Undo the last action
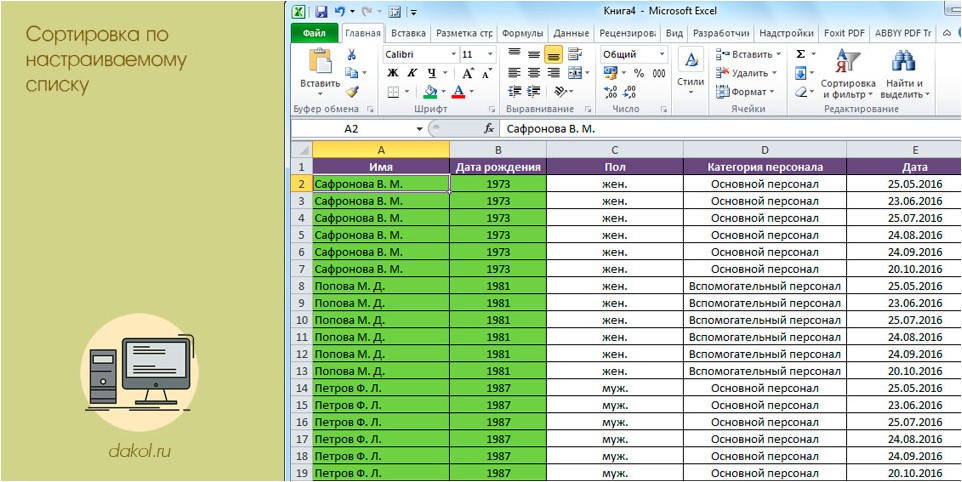Viewport: 962px width, 482px height. pos(340,11)
